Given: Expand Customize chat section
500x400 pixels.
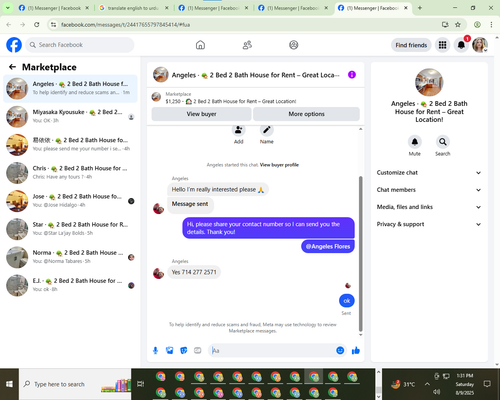Looking at the screenshot, I should tap(429, 173).
